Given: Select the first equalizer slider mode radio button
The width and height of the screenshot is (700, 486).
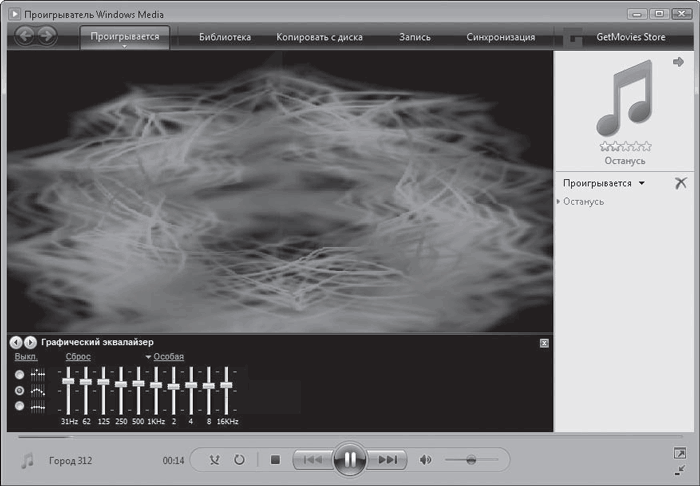Looking at the screenshot, I should (19, 374).
